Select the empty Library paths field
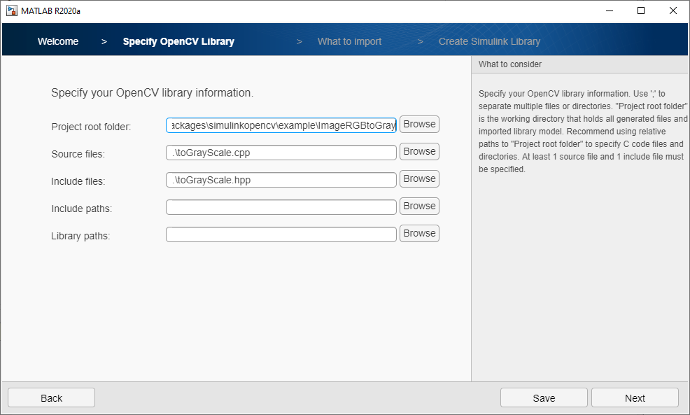Screen dimensions: 690x415 coord(281,234)
